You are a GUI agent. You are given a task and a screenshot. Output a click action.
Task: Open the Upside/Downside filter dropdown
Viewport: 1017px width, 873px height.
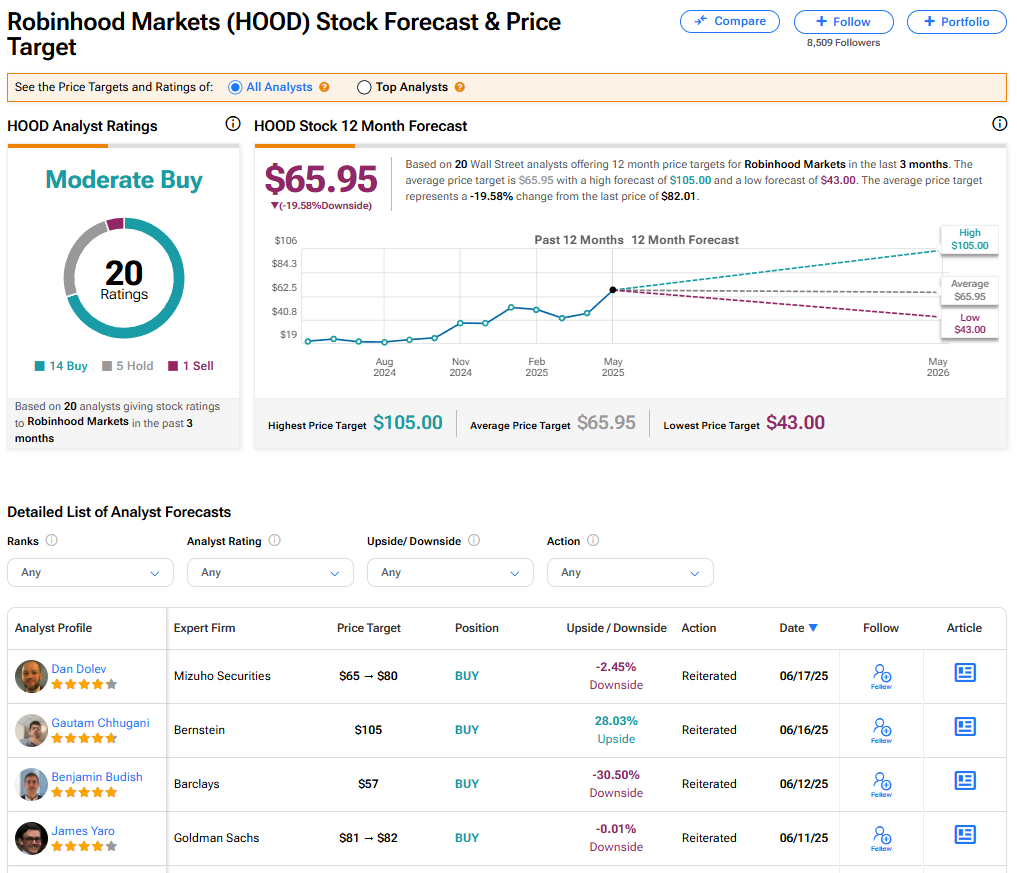click(450, 573)
